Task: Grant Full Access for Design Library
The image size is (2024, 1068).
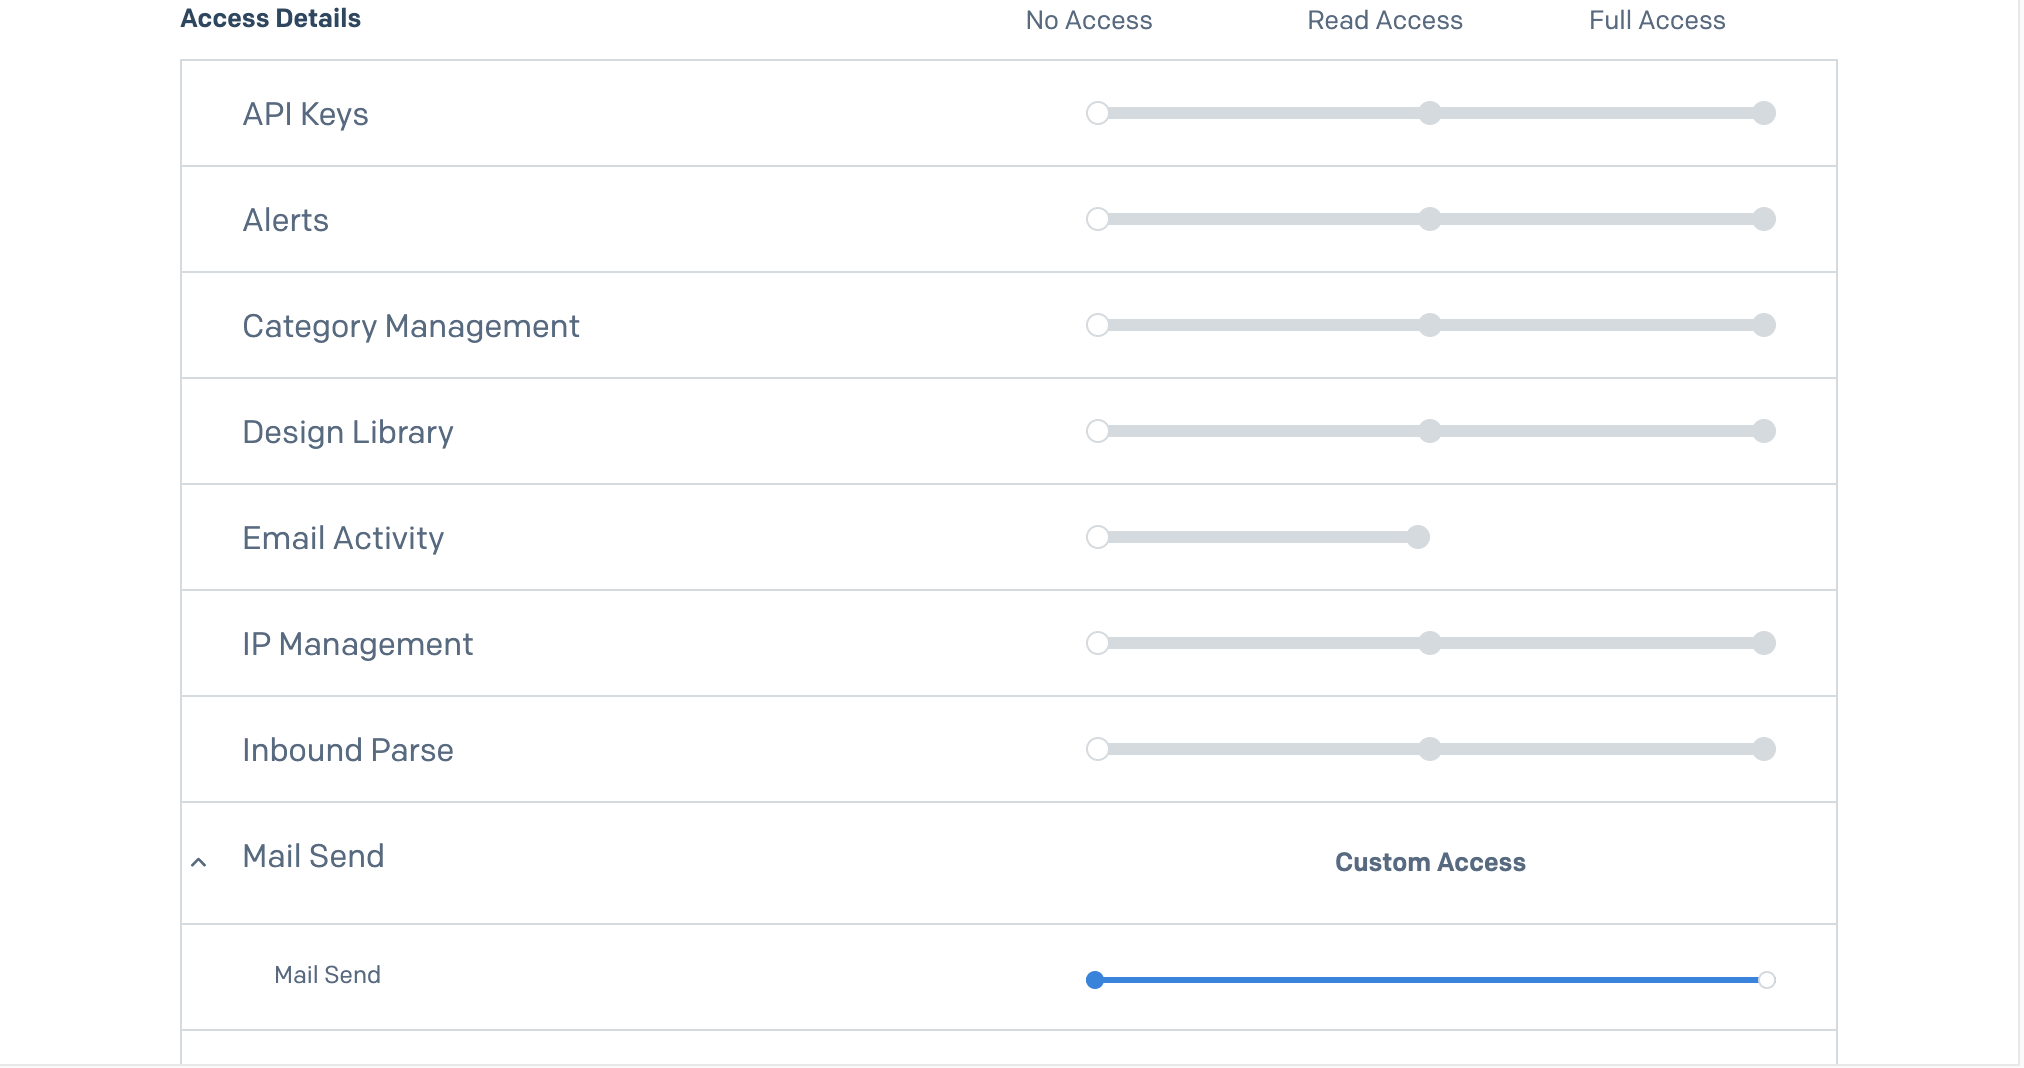Action: tap(1765, 431)
